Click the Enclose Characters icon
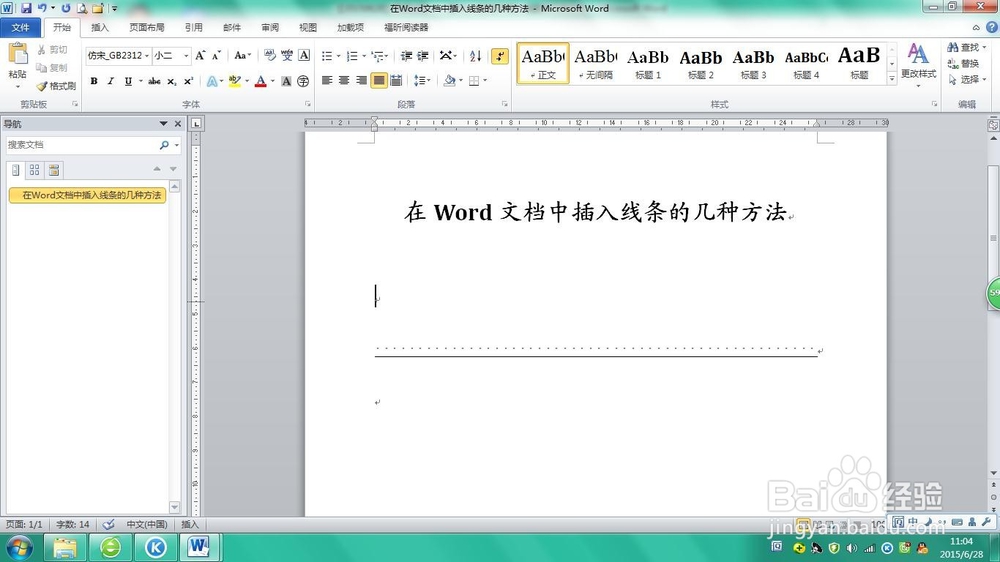The image size is (1000, 562). click(x=303, y=81)
